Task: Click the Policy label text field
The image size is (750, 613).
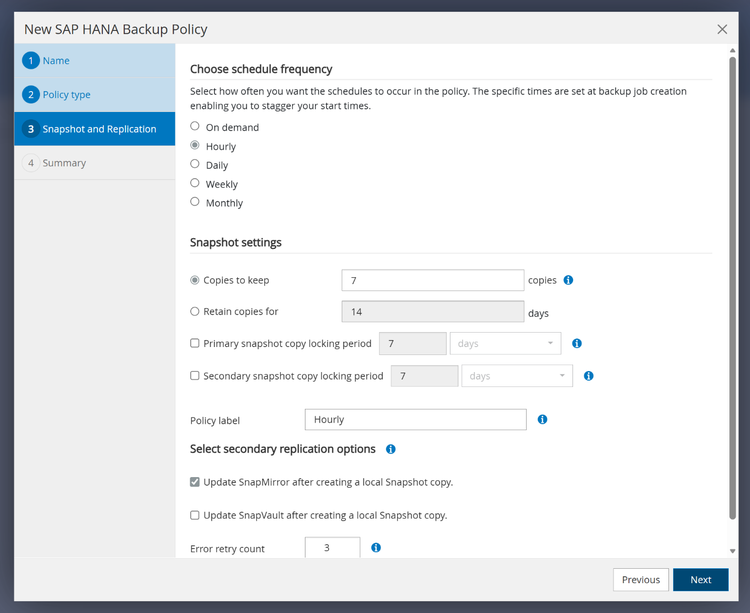Action: [416, 419]
